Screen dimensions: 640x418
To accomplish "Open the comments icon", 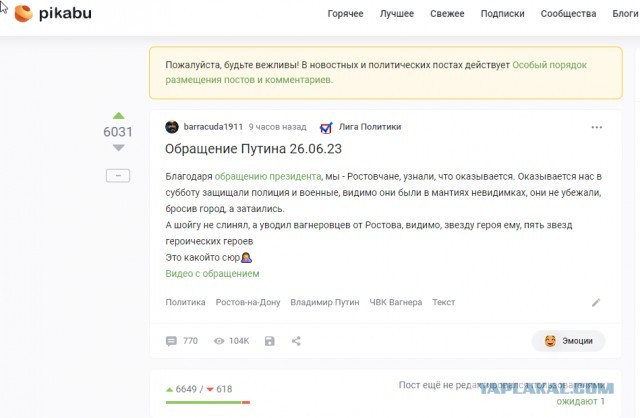I will point(171,341).
